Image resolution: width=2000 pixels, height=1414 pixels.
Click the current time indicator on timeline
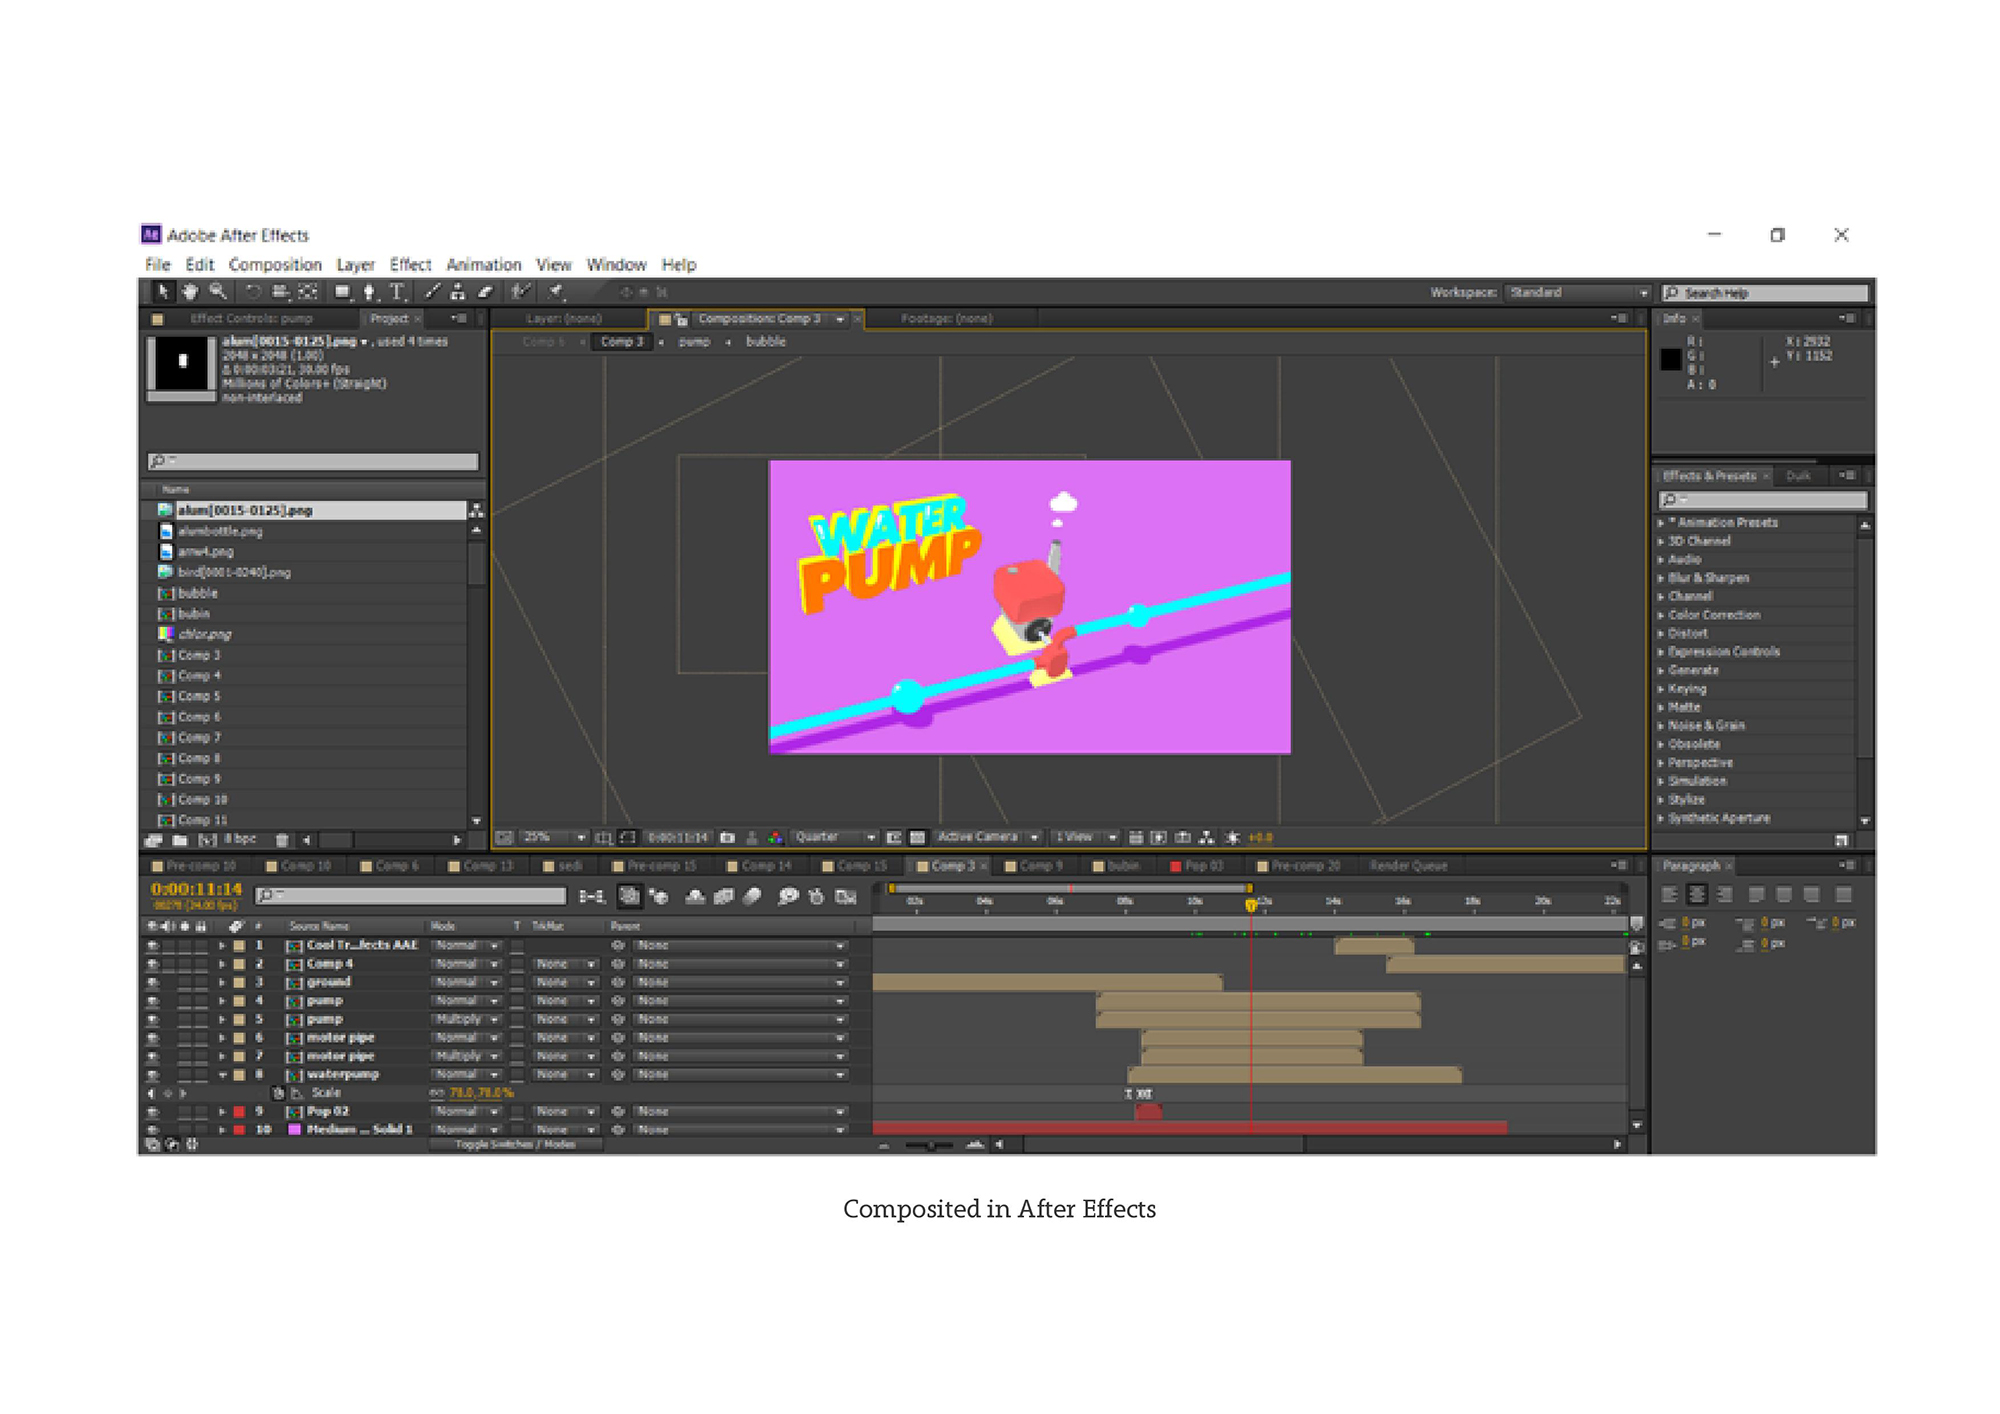coord(1250,904)
